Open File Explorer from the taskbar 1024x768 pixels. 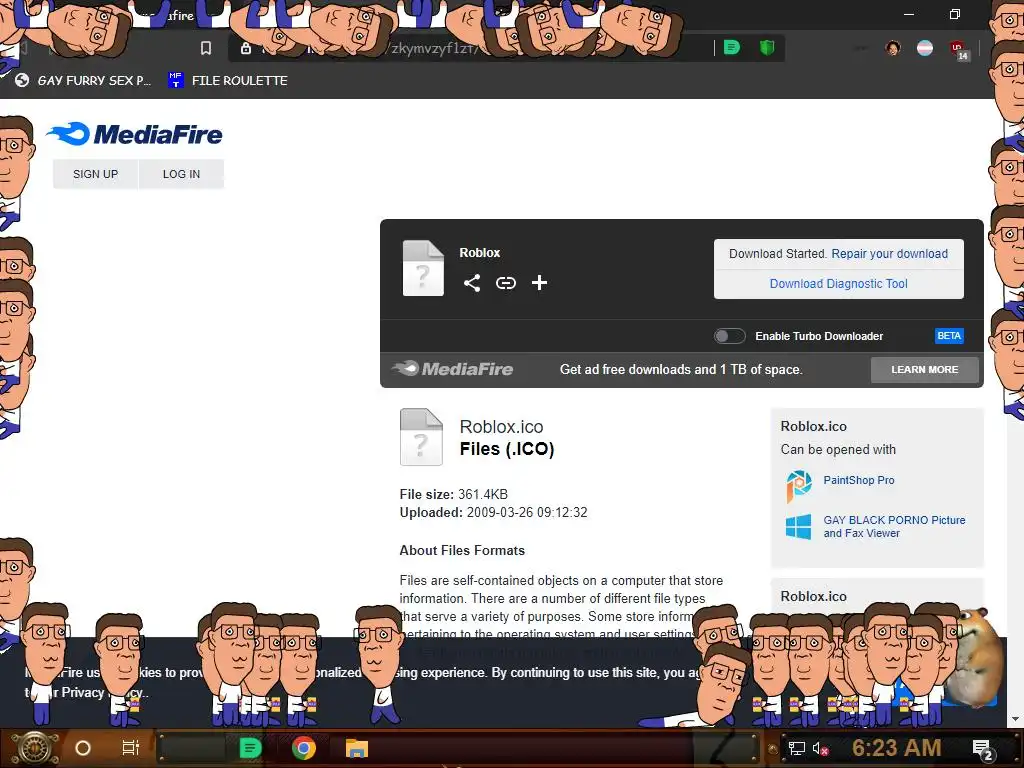[x=357, y=748]
